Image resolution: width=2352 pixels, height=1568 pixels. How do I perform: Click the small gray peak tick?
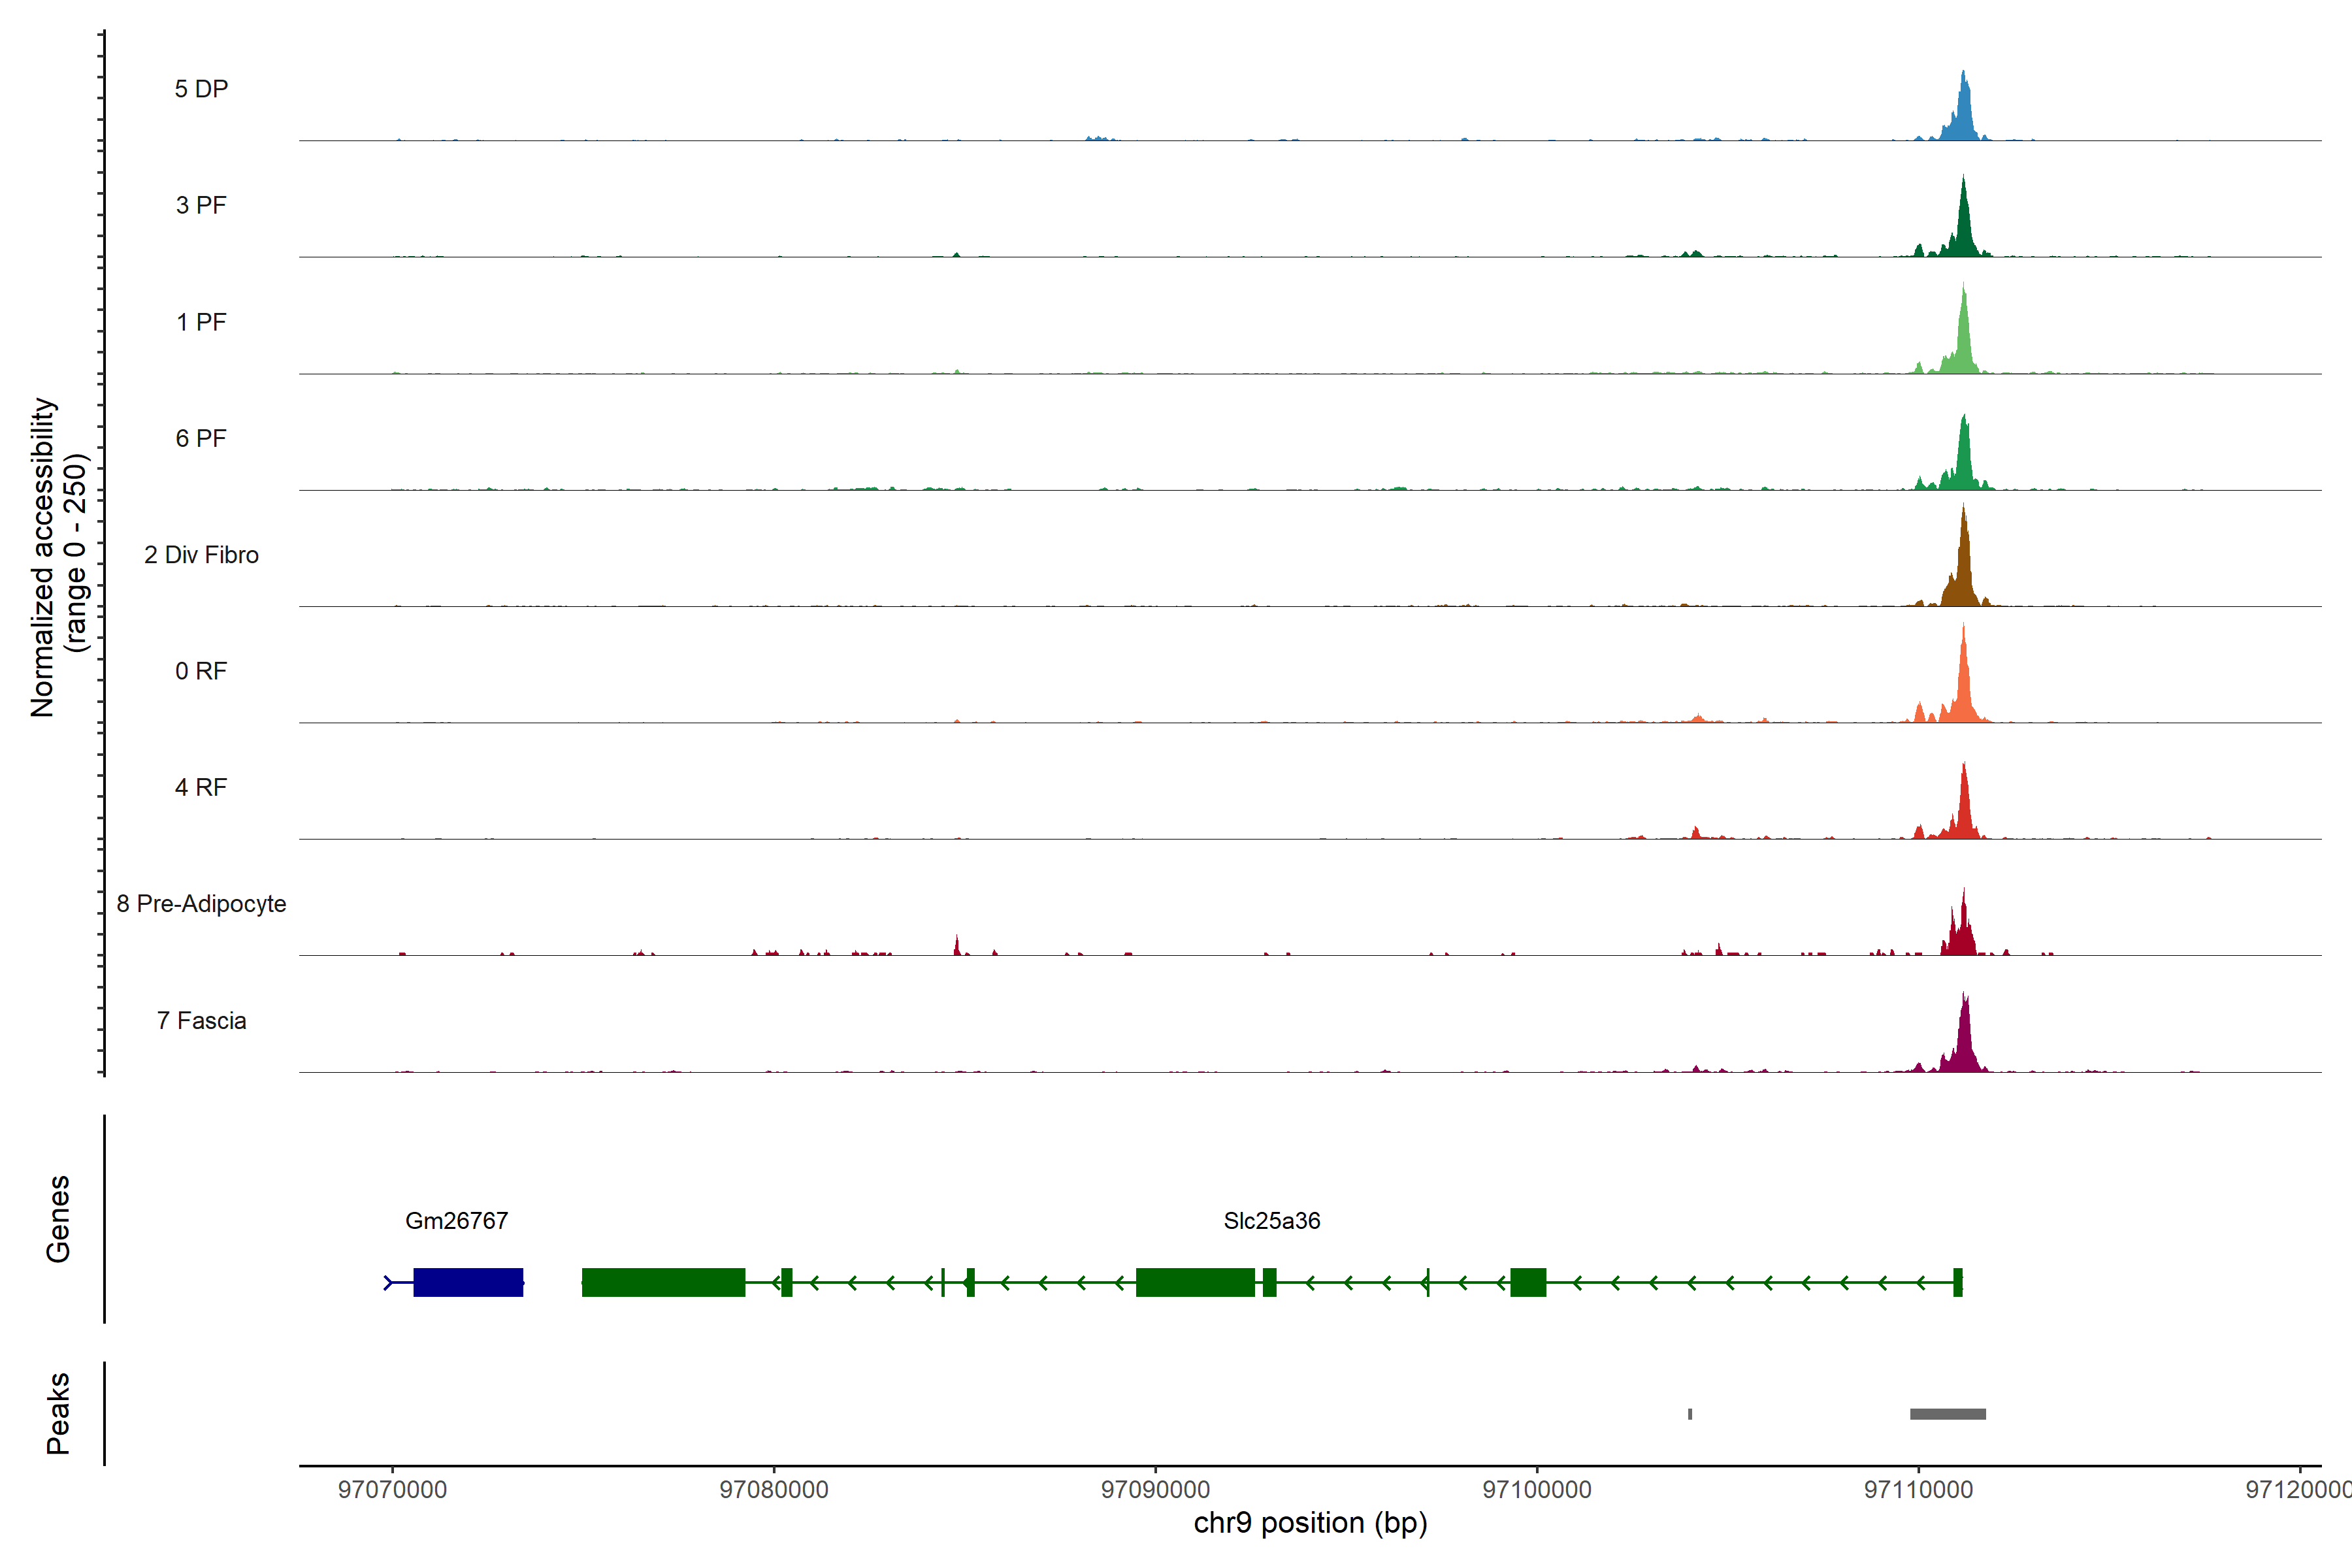pyautogui.click(x=1690, y=1414)
